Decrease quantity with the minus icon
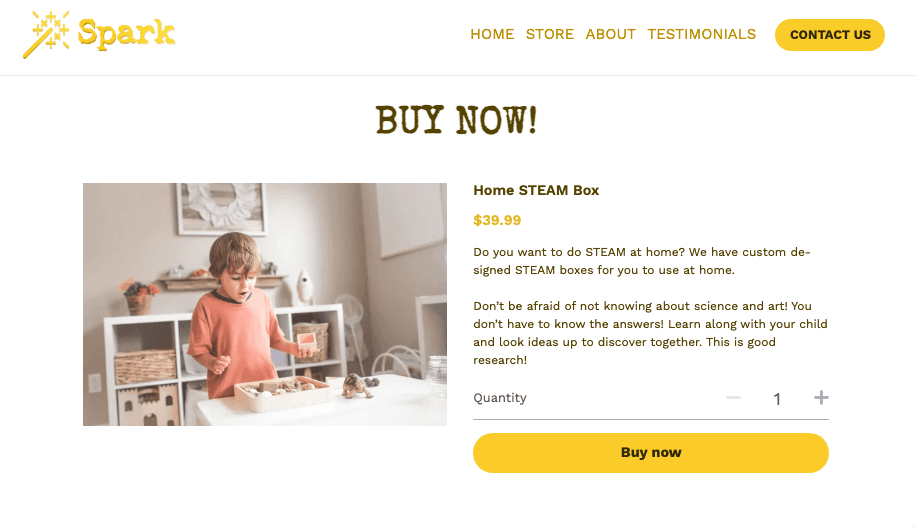This screenshot has width=915, height=528. [733, 398]
